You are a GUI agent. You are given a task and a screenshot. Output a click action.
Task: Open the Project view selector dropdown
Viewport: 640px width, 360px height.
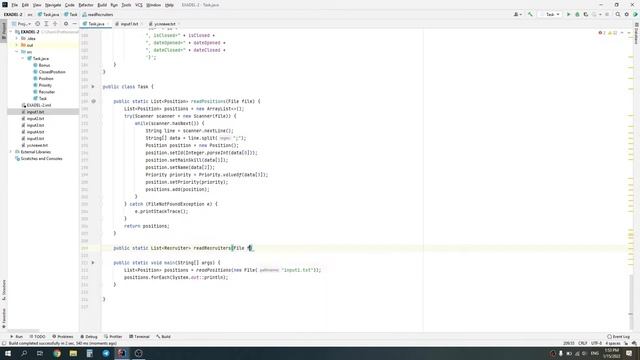[21, 24]
